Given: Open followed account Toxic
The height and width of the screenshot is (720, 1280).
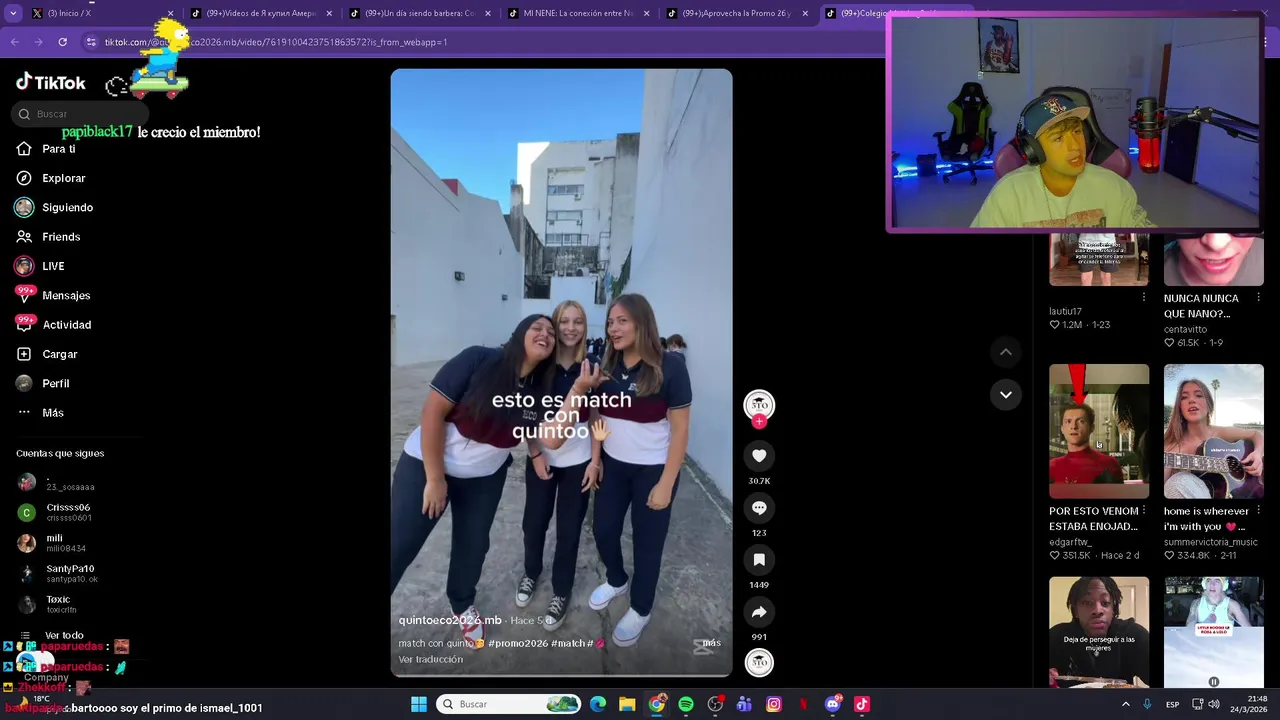Looking at the screenshot, I should click(60, 604).
